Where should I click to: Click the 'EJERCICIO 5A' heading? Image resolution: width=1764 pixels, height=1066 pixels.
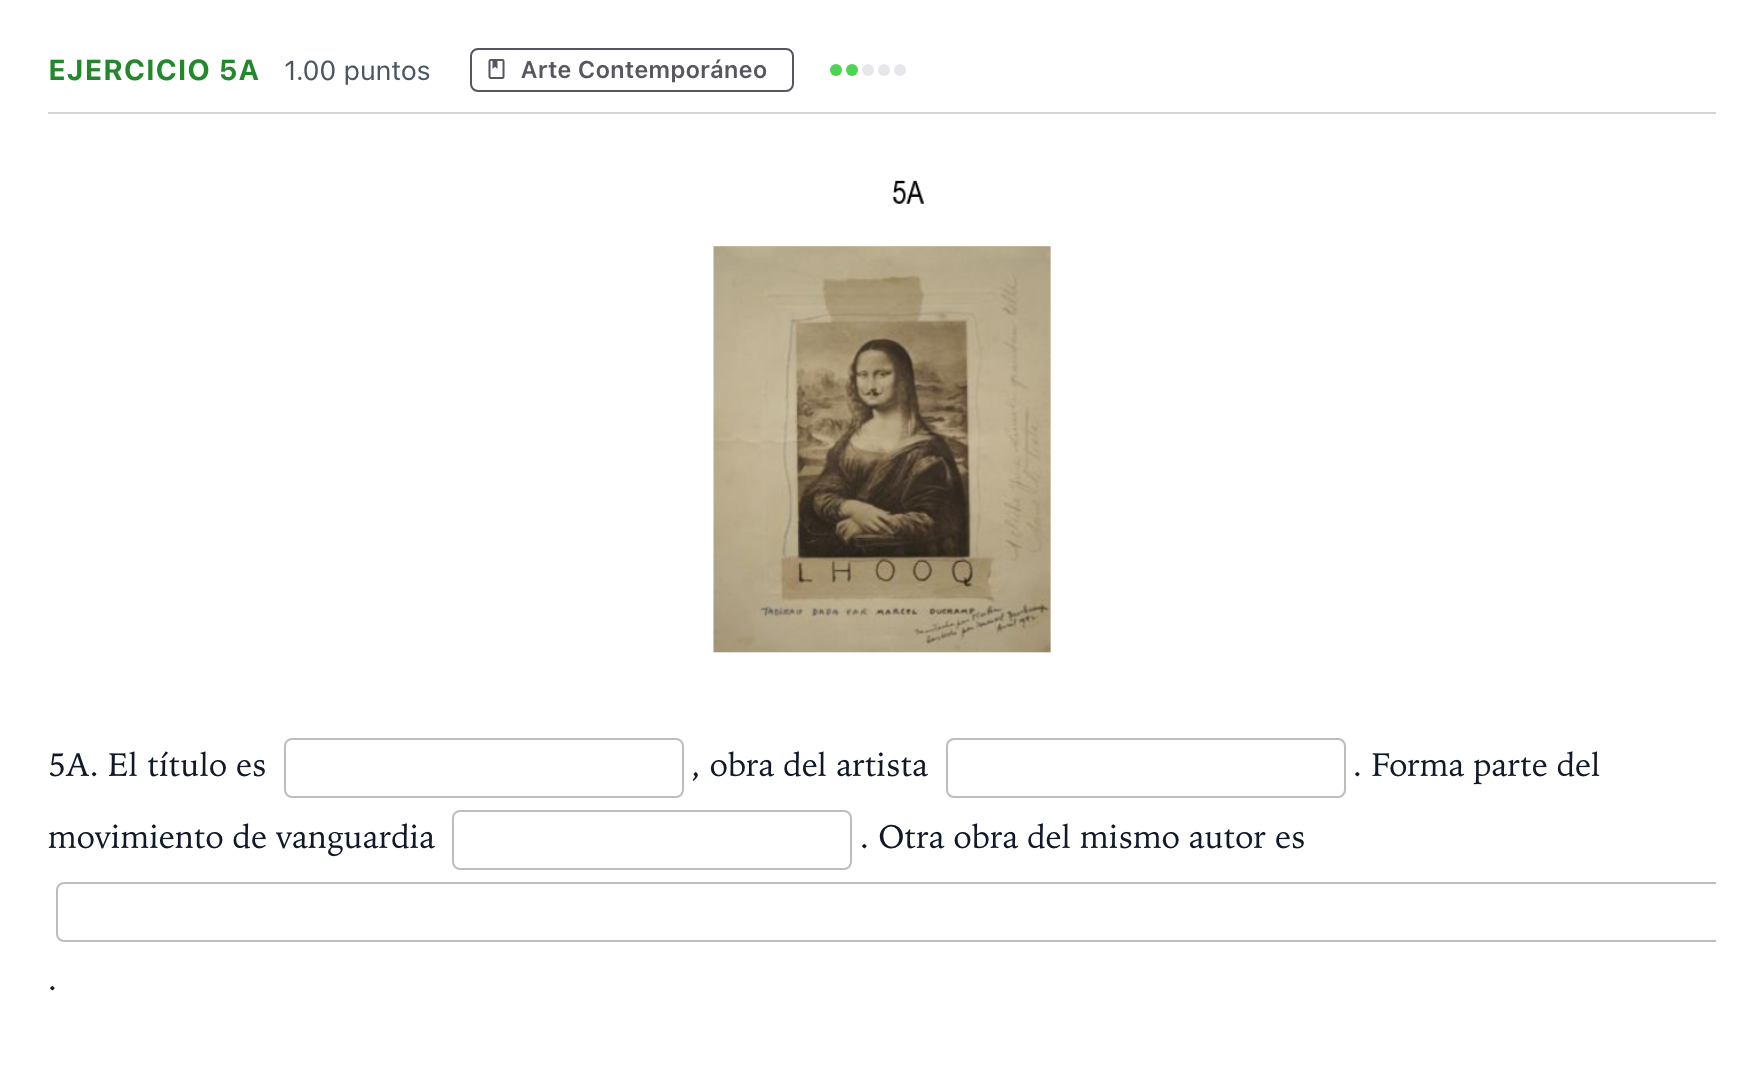(x=153, y=70)
